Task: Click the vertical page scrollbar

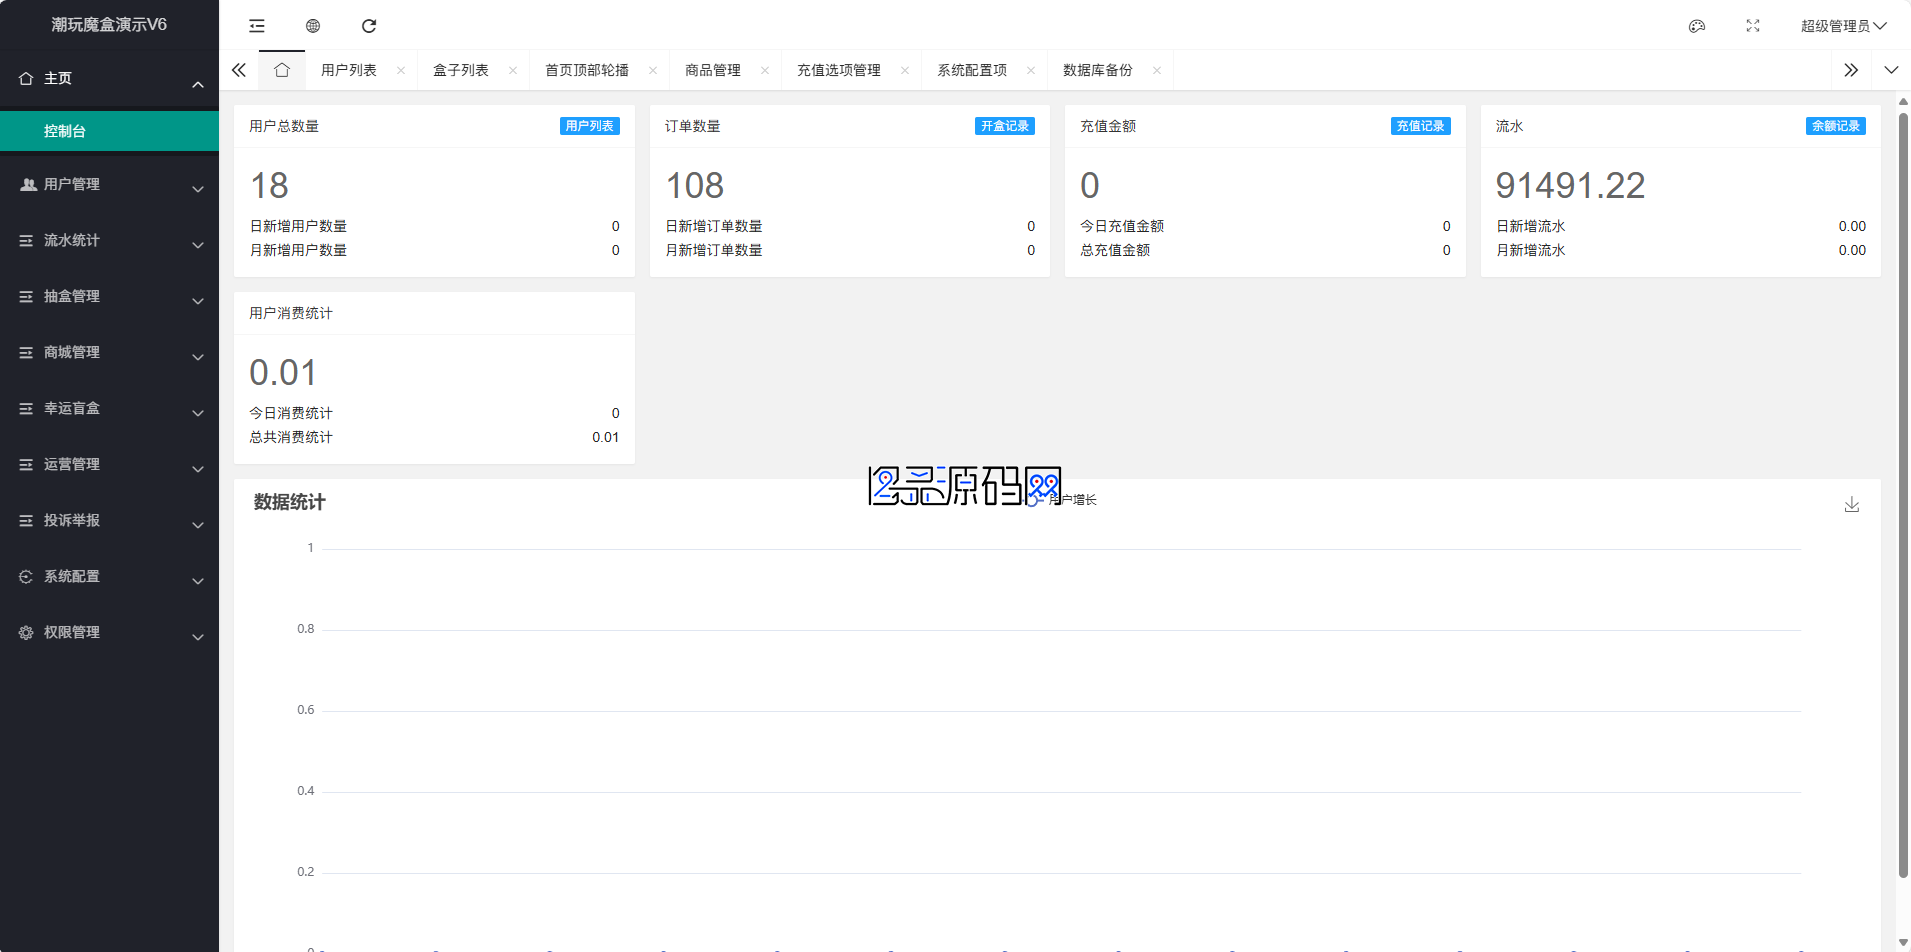Action: 1903,494
